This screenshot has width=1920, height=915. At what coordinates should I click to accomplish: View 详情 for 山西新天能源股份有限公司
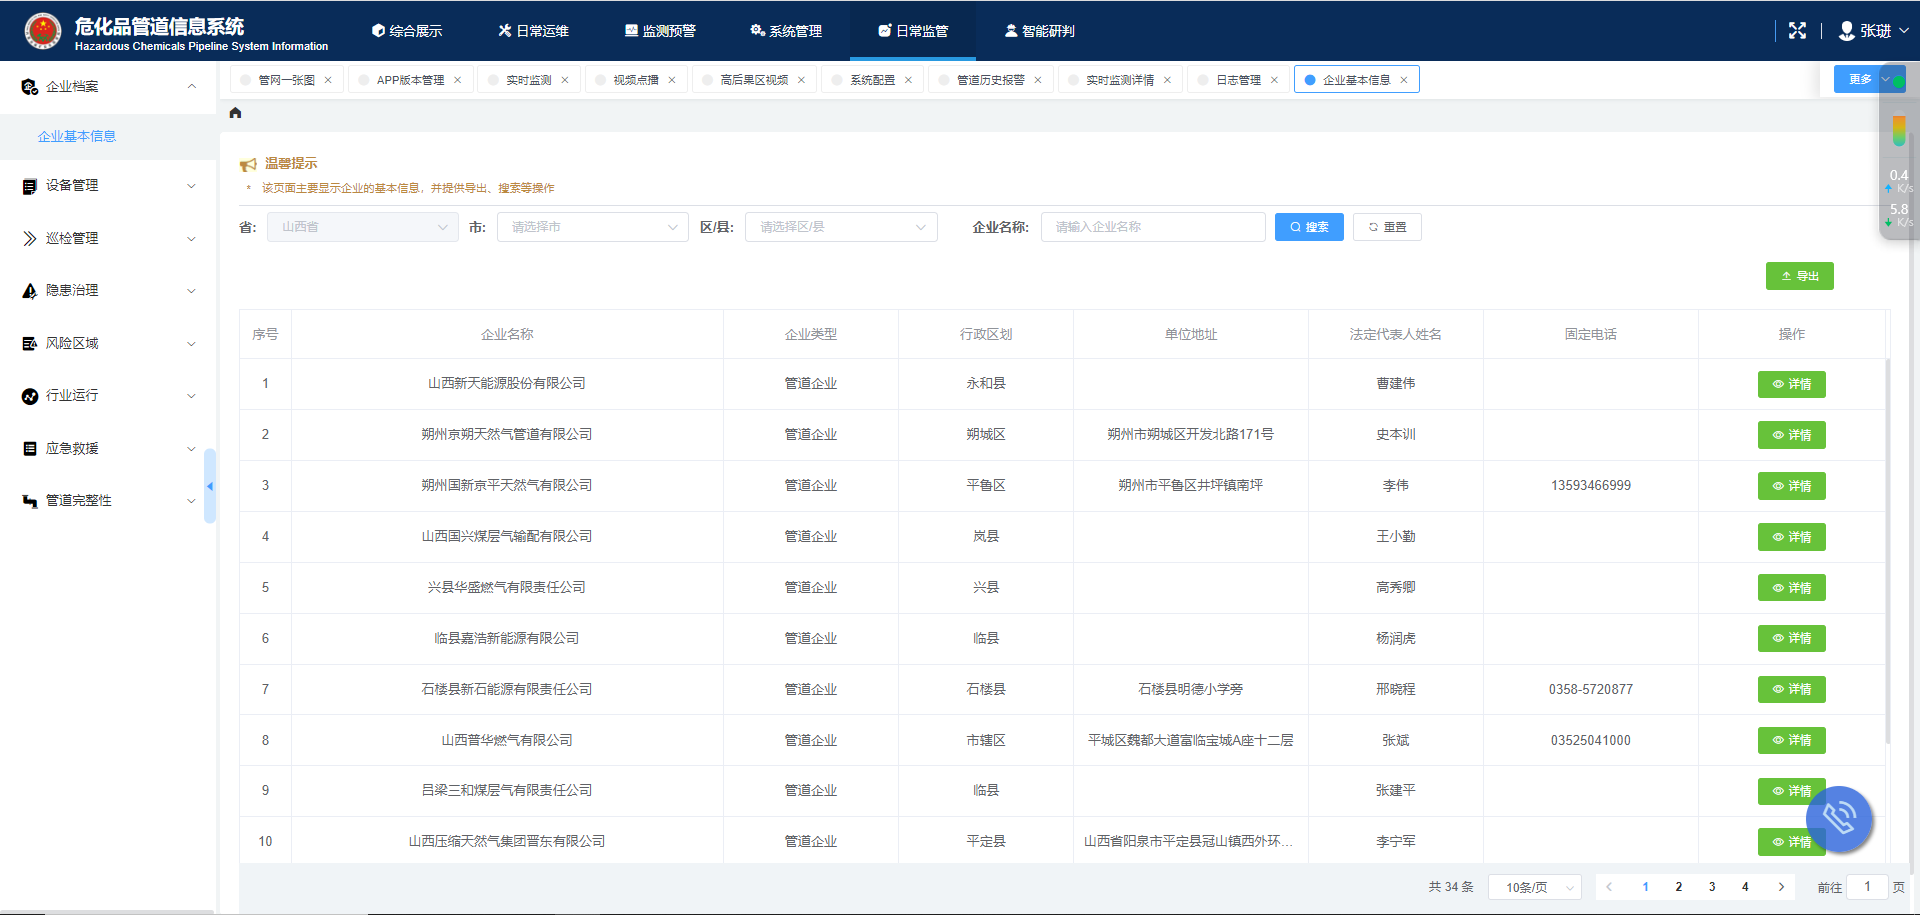1791,384
